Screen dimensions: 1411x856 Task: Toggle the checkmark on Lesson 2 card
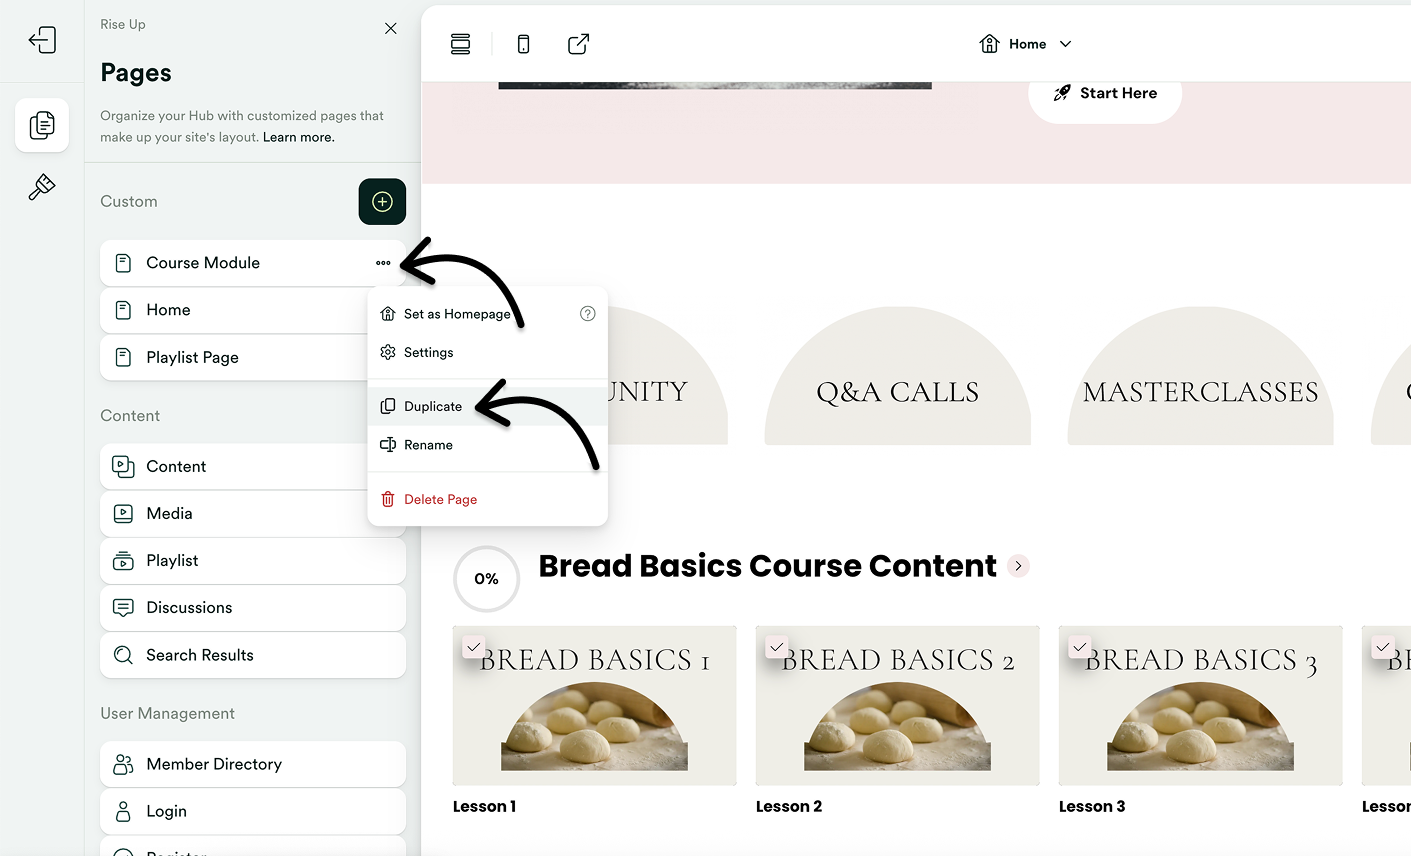[x=776, y=647]
